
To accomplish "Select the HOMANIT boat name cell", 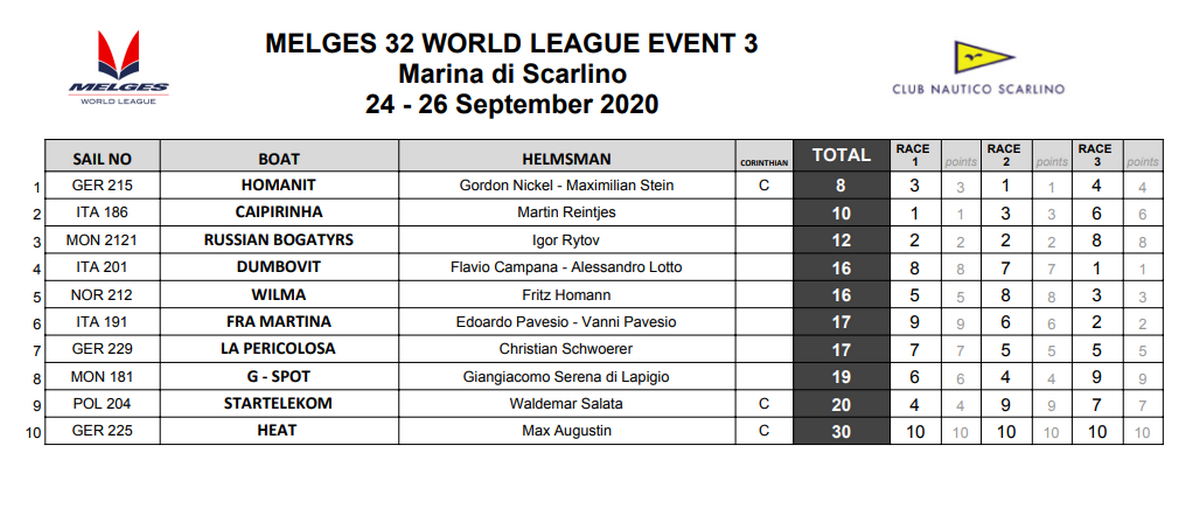I will coord(278,185).
